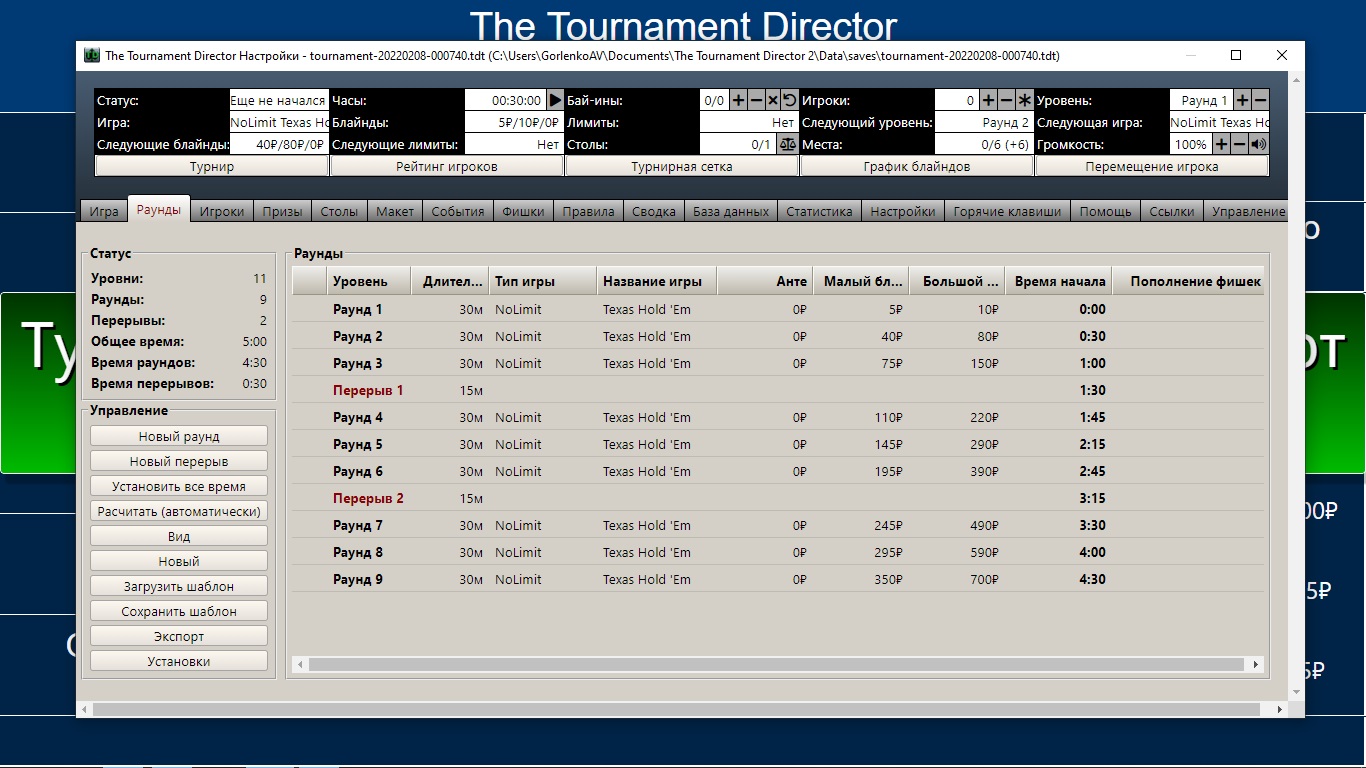The width and height of the screenshot is (1366, 768).
Task: Click the График блайндов button
Action: 917,167
